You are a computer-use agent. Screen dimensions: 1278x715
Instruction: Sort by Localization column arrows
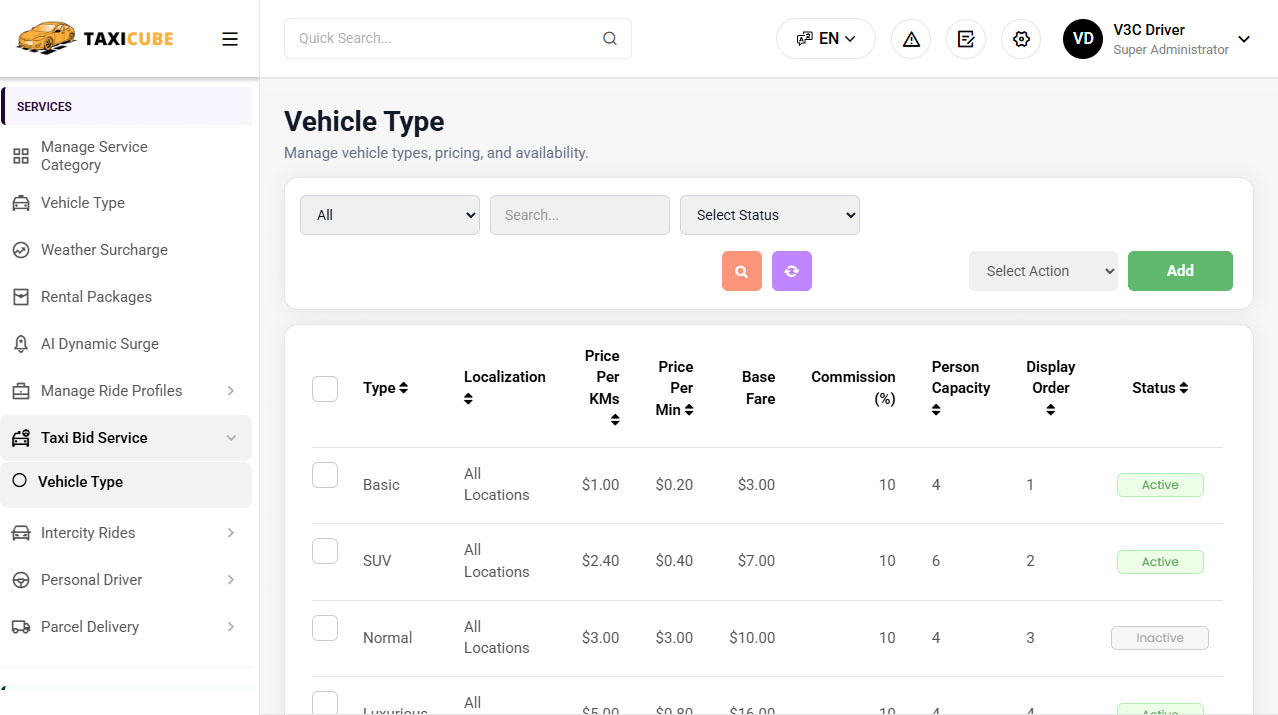click(469, 399)
